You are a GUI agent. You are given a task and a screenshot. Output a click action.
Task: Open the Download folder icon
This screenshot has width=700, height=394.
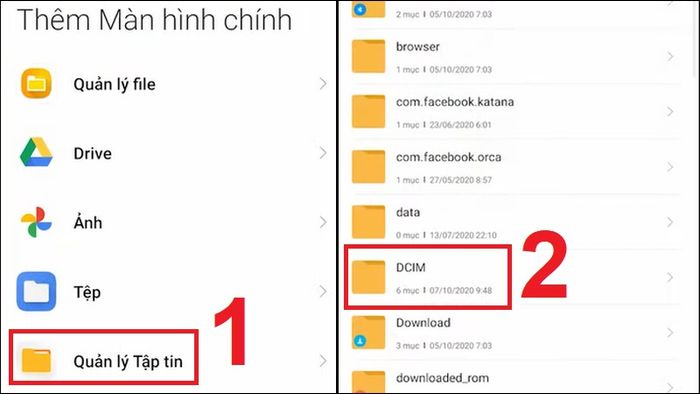[x=368, y=332]
